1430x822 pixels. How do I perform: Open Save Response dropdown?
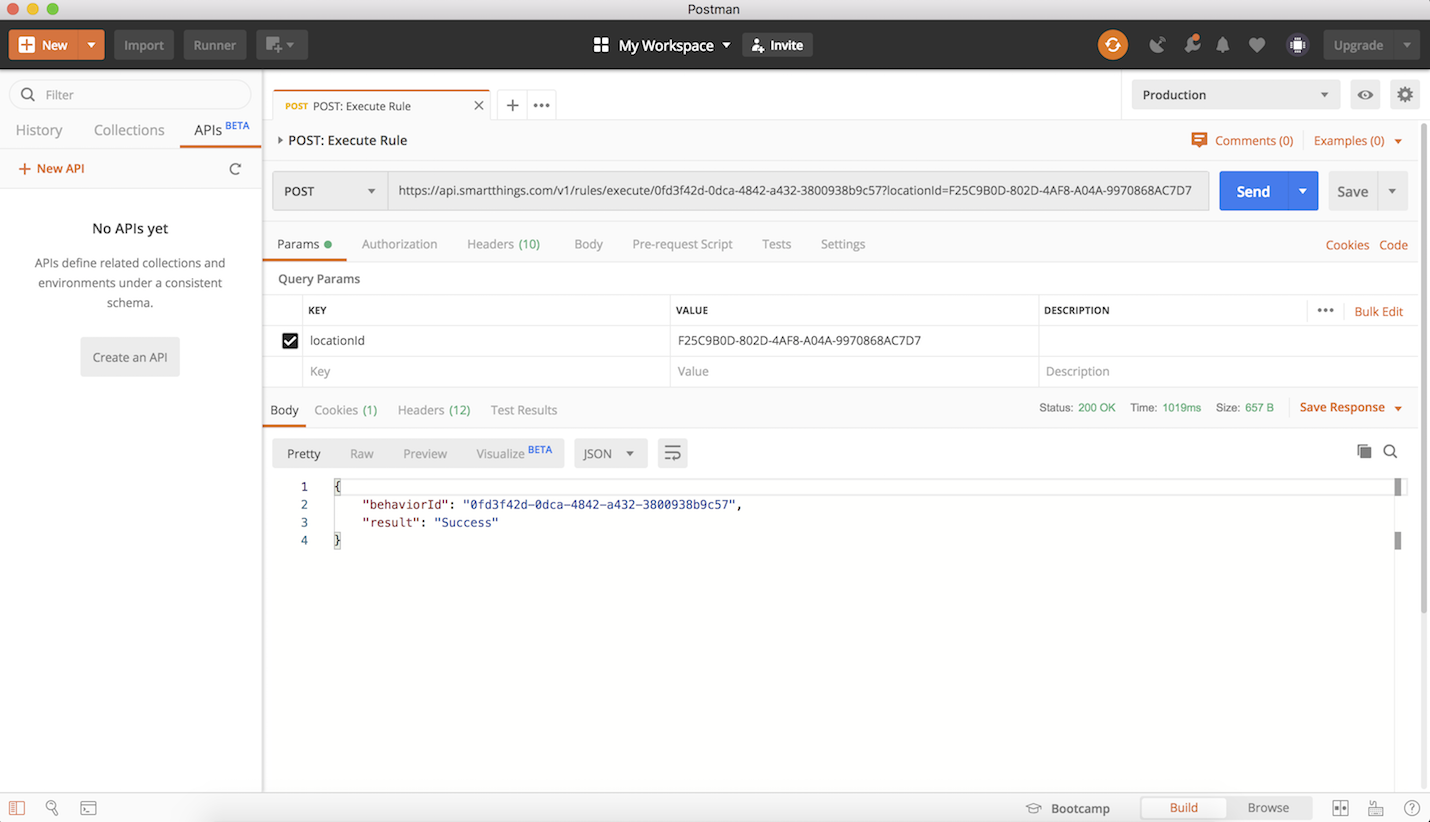click(x=1351, y=408)
